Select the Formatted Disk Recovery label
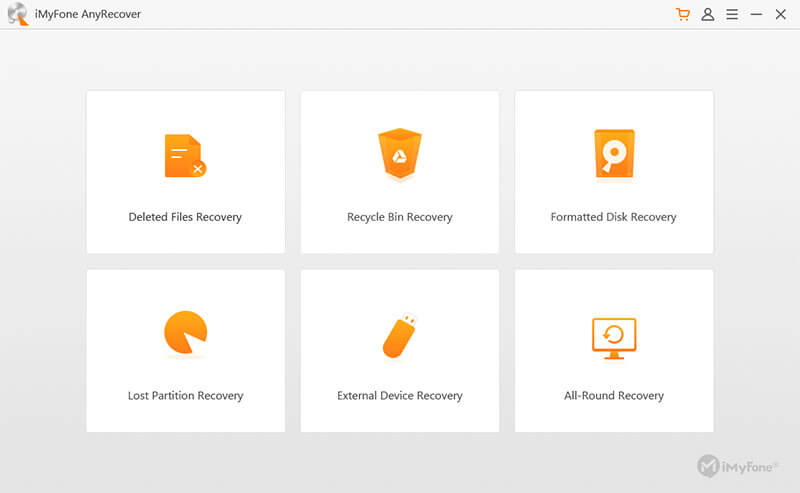 (613, 217)
